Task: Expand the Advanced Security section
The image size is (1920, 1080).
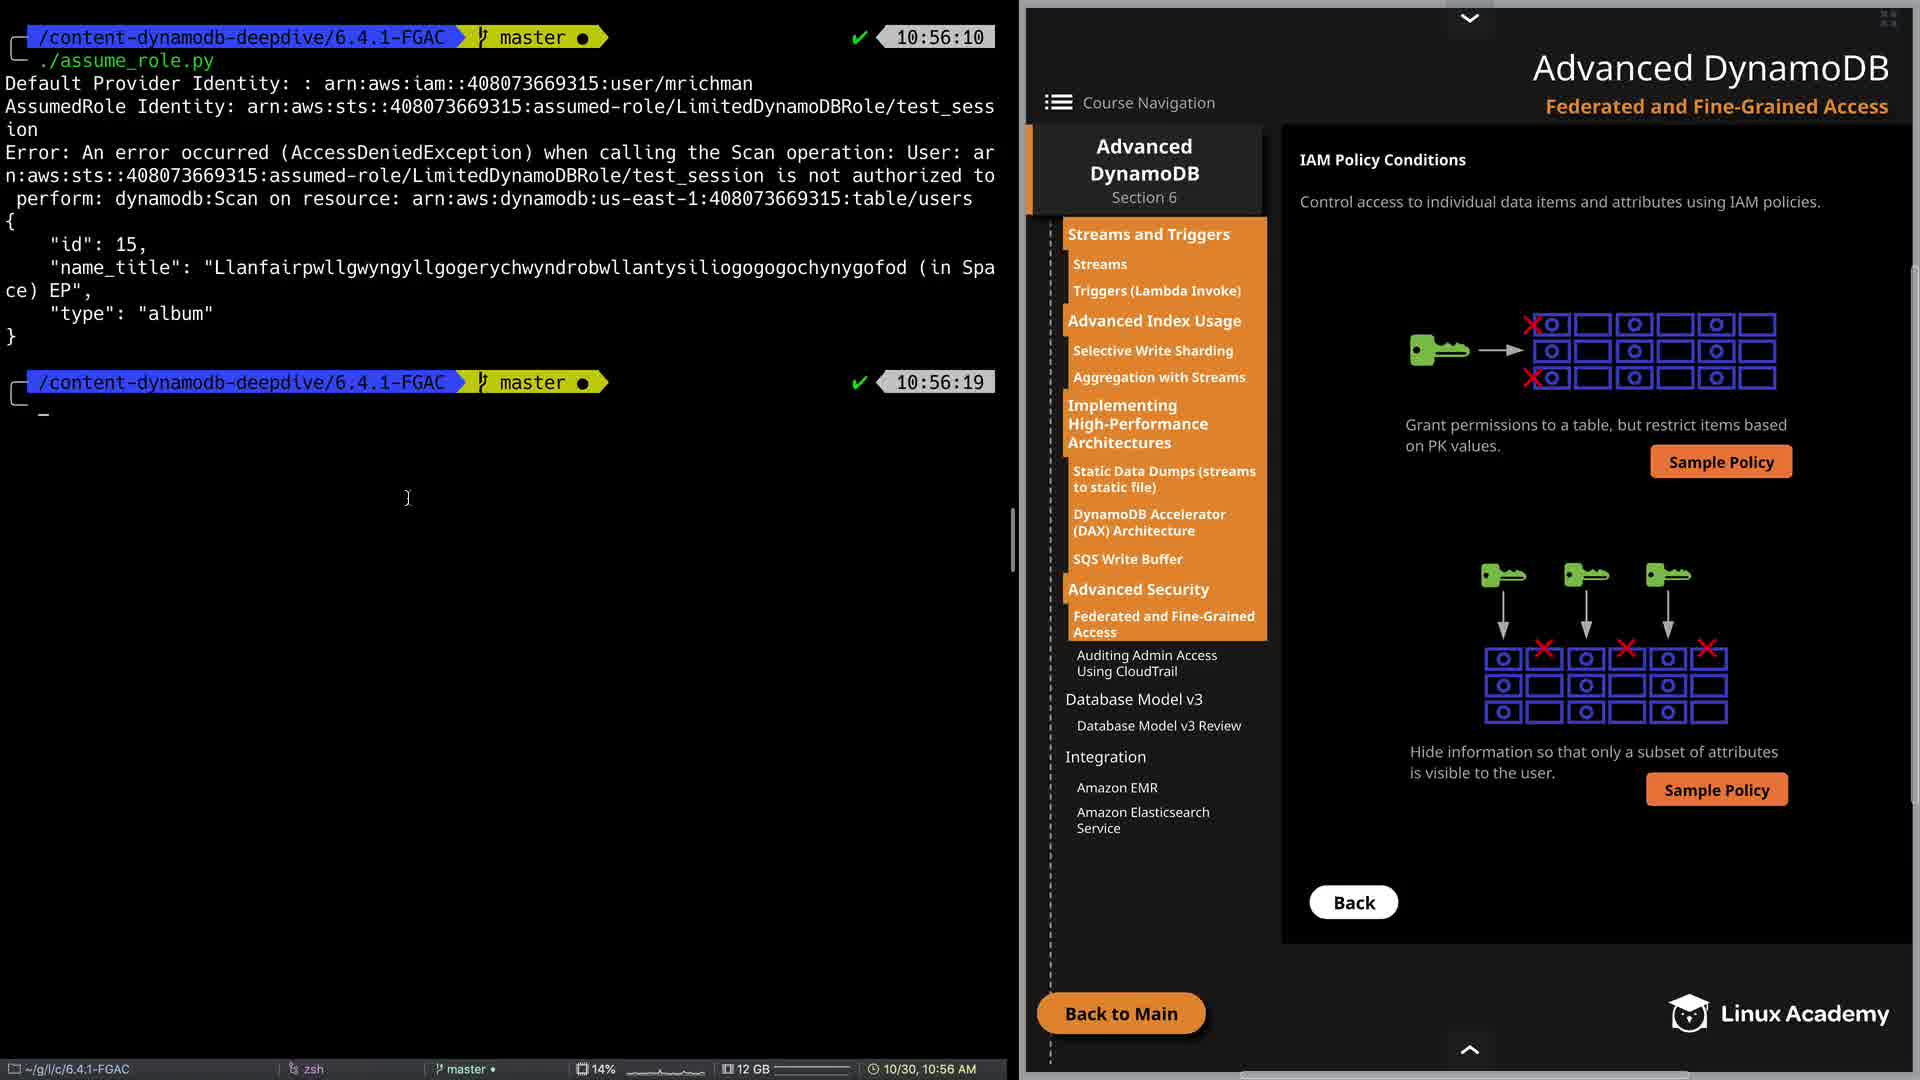Action: [x=1137, y=589]
